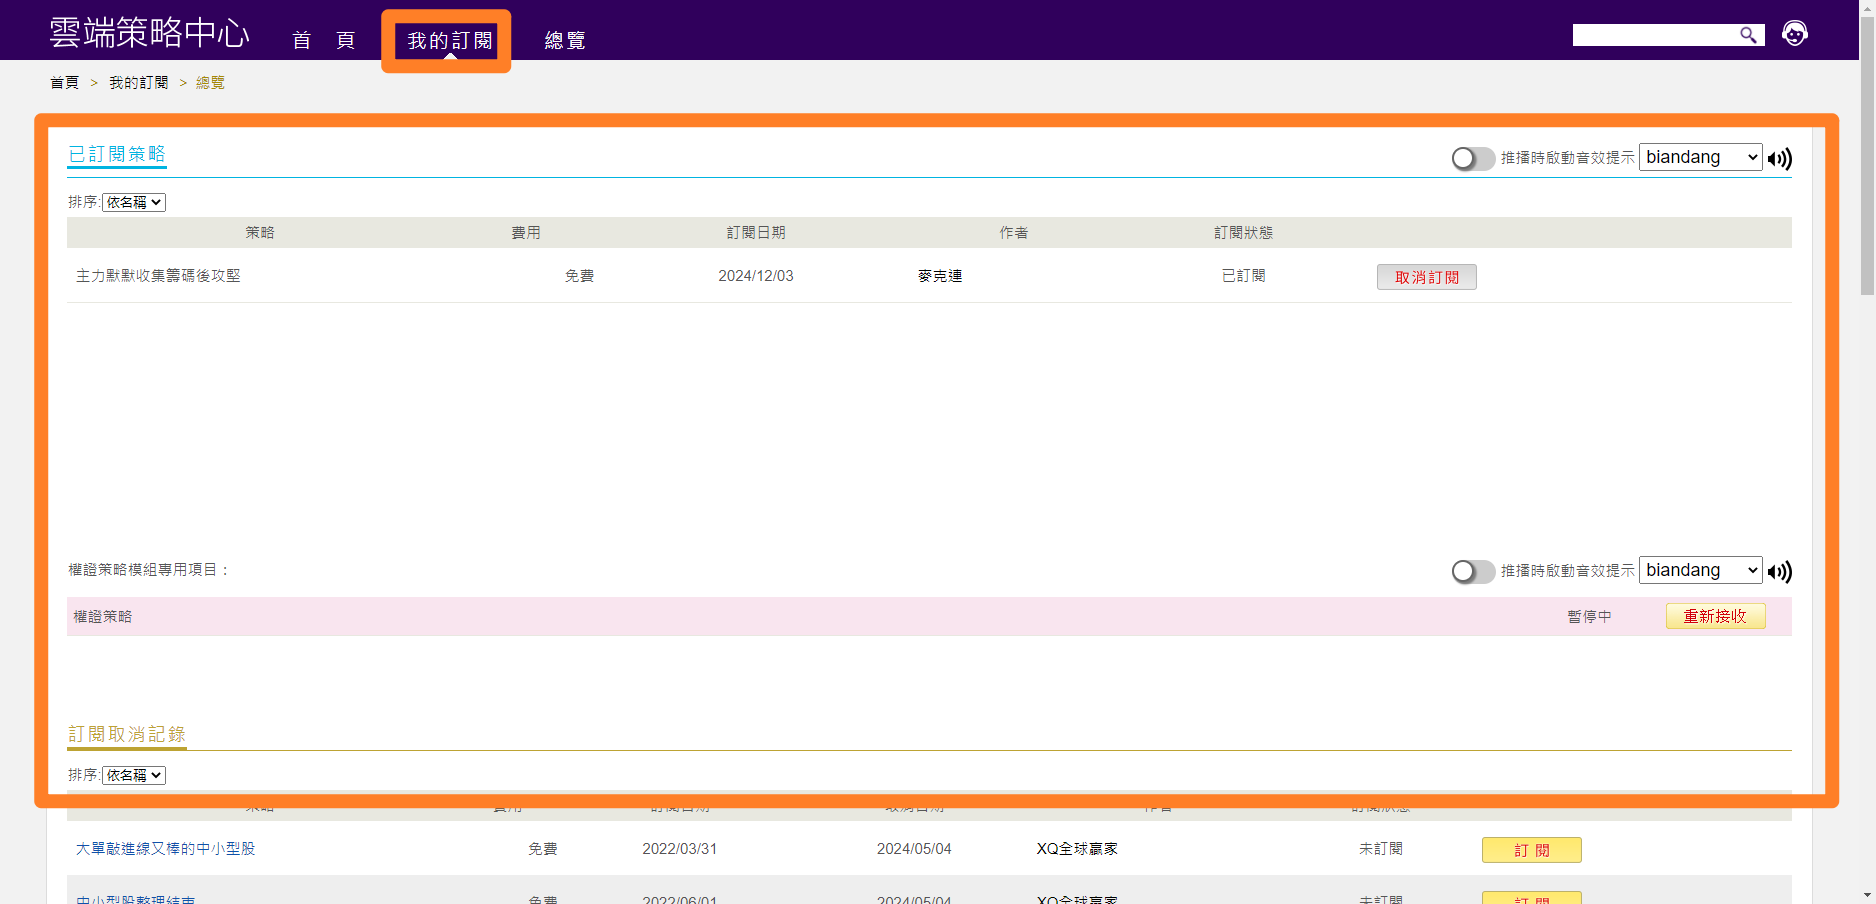Open the user profile avatar icon

click(1794, 34)
